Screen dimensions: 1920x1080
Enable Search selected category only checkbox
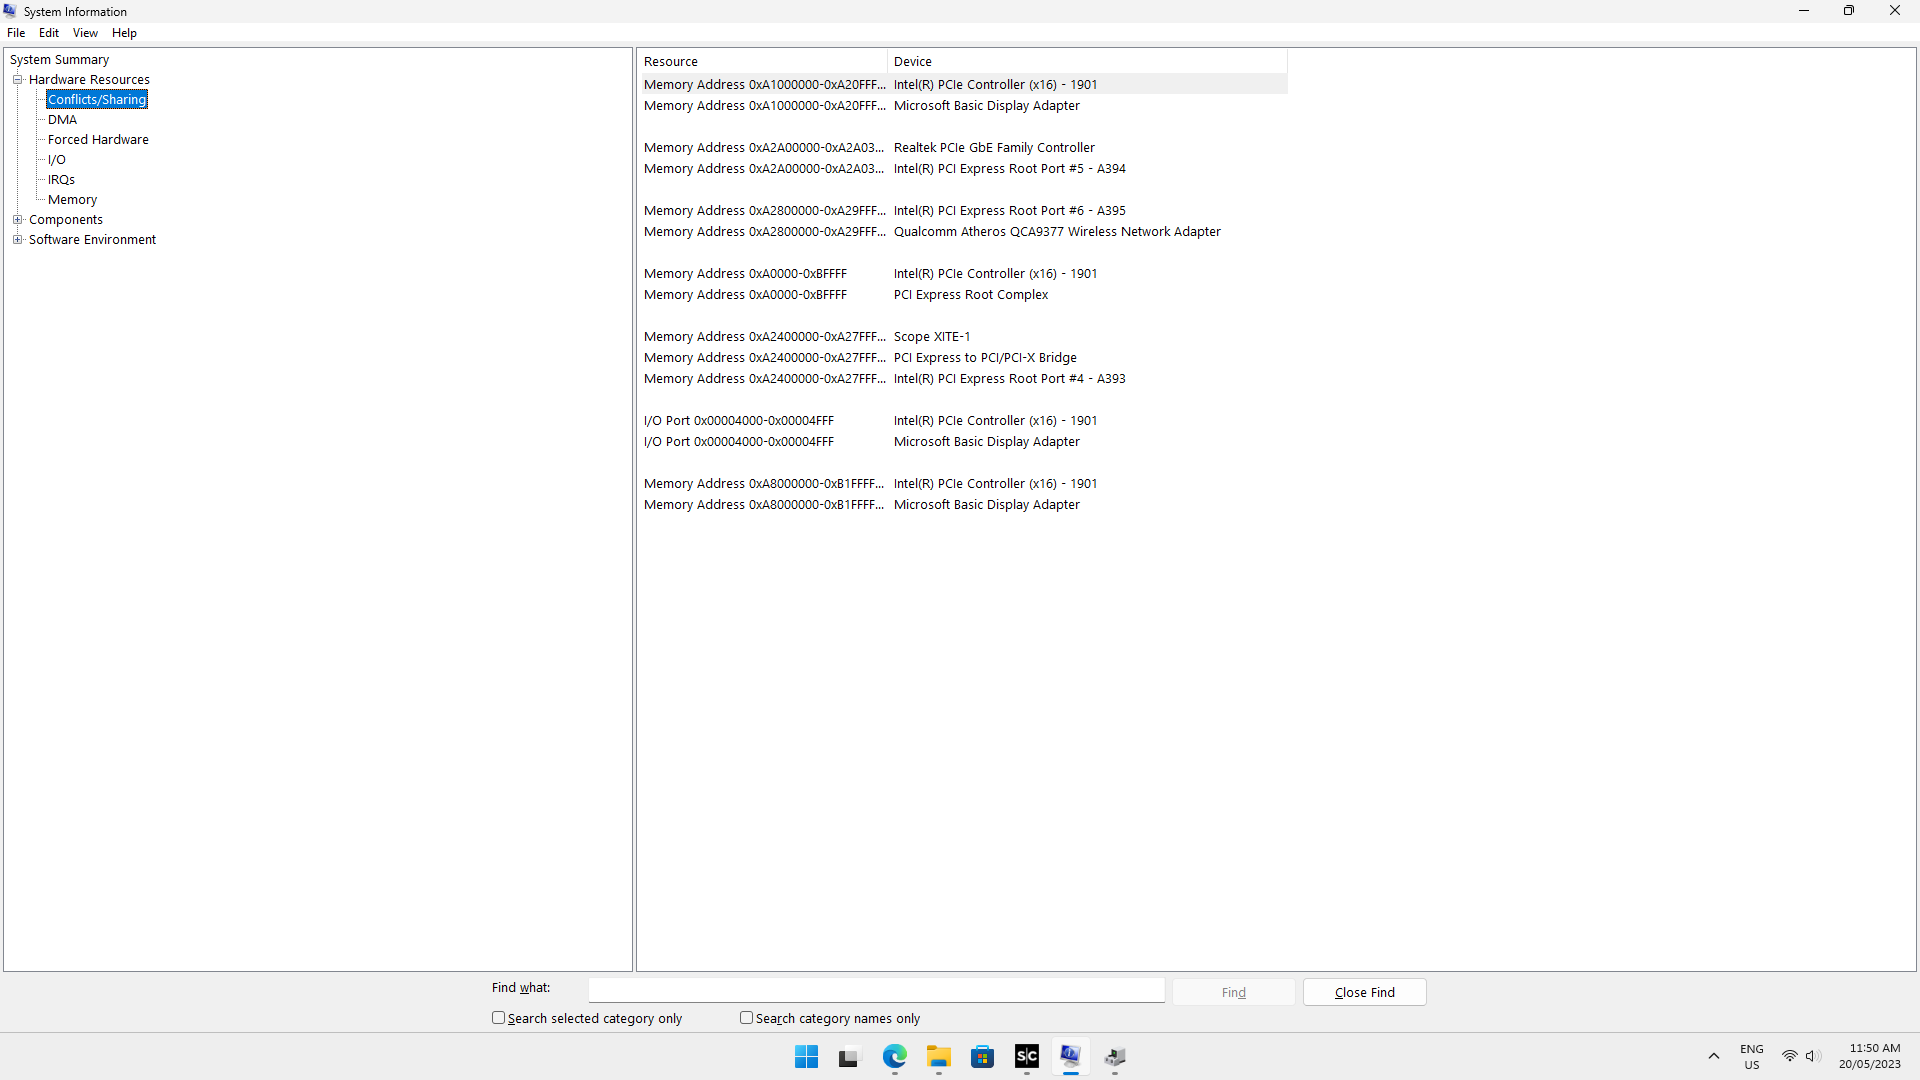click(x=498, y=1018)
